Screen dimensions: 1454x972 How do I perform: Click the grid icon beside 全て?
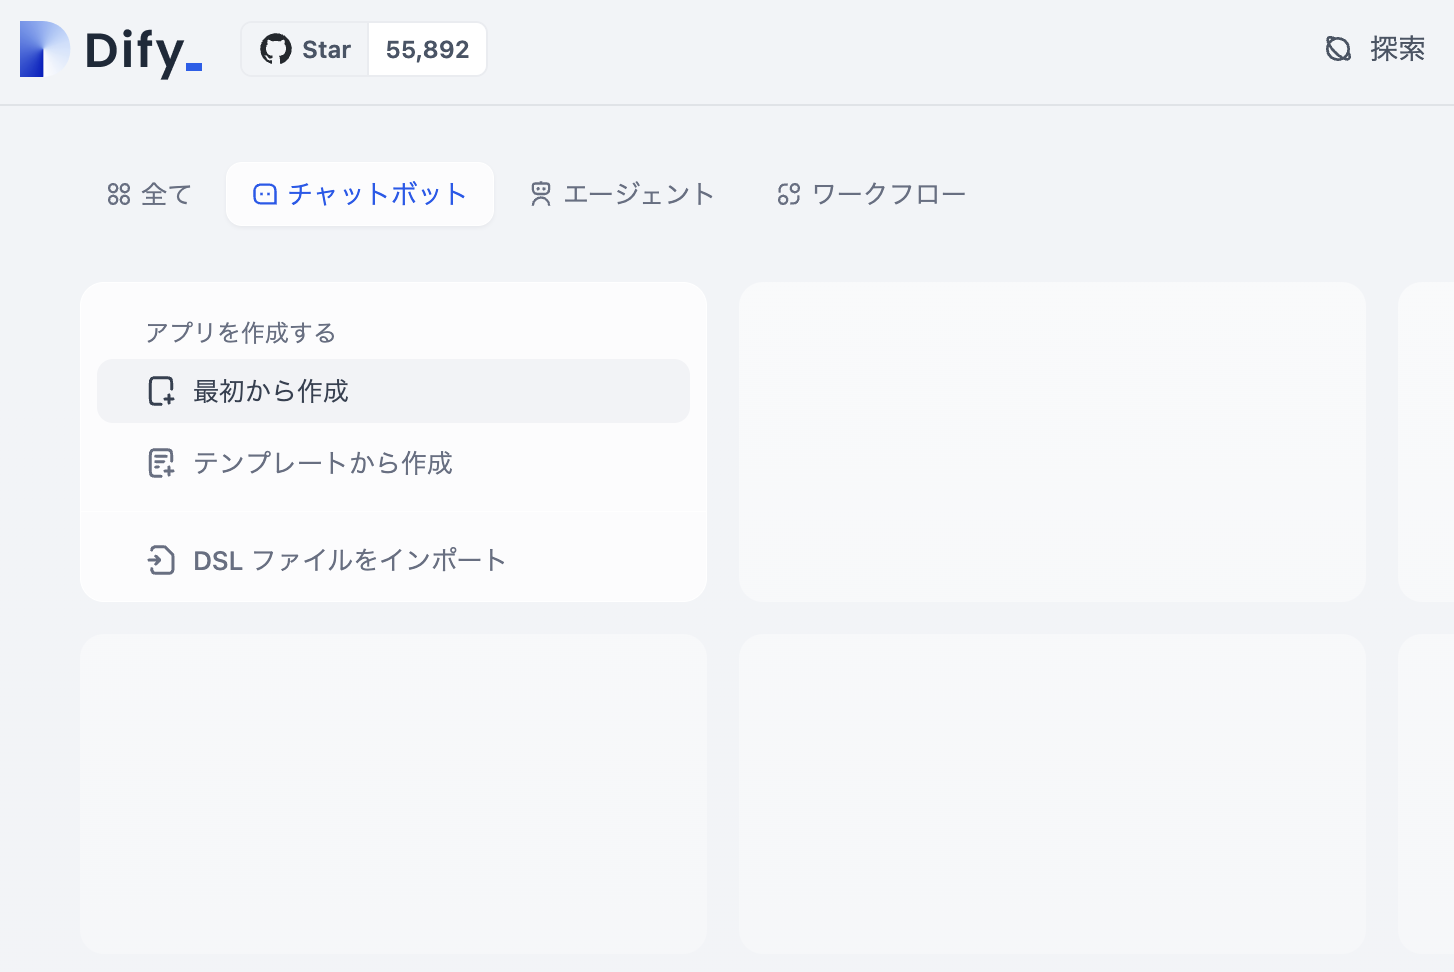[117, 194]
